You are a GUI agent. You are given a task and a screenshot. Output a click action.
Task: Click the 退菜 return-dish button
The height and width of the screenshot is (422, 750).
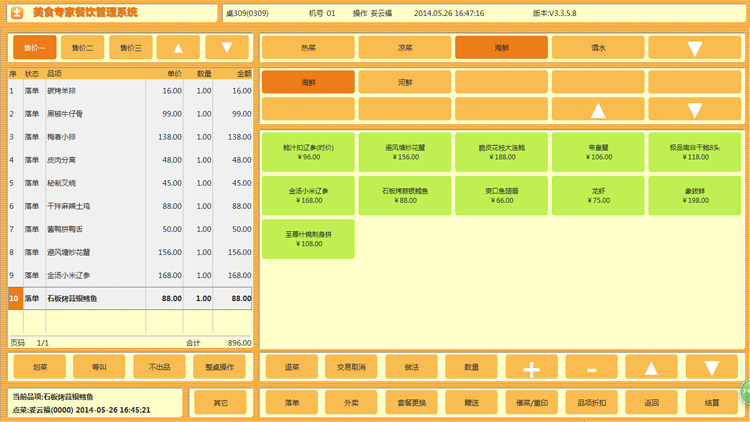[292, 367]
